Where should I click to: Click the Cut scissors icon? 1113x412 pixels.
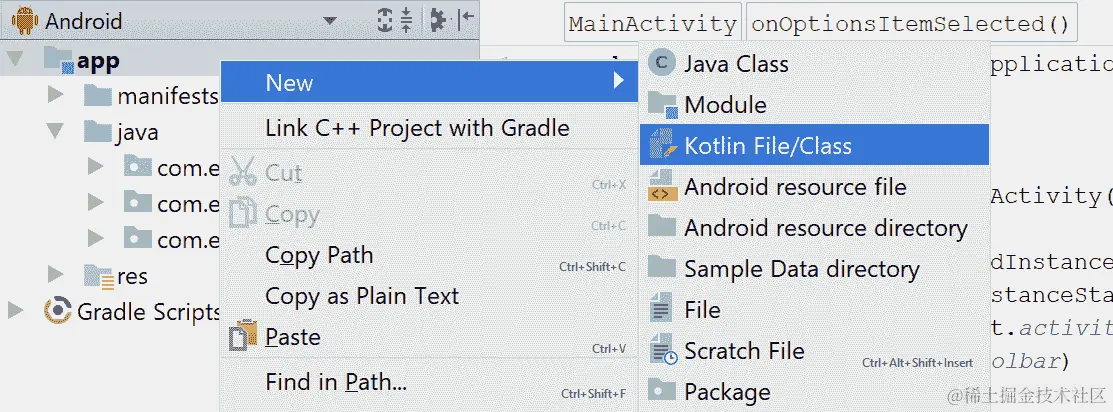(243, 172)
